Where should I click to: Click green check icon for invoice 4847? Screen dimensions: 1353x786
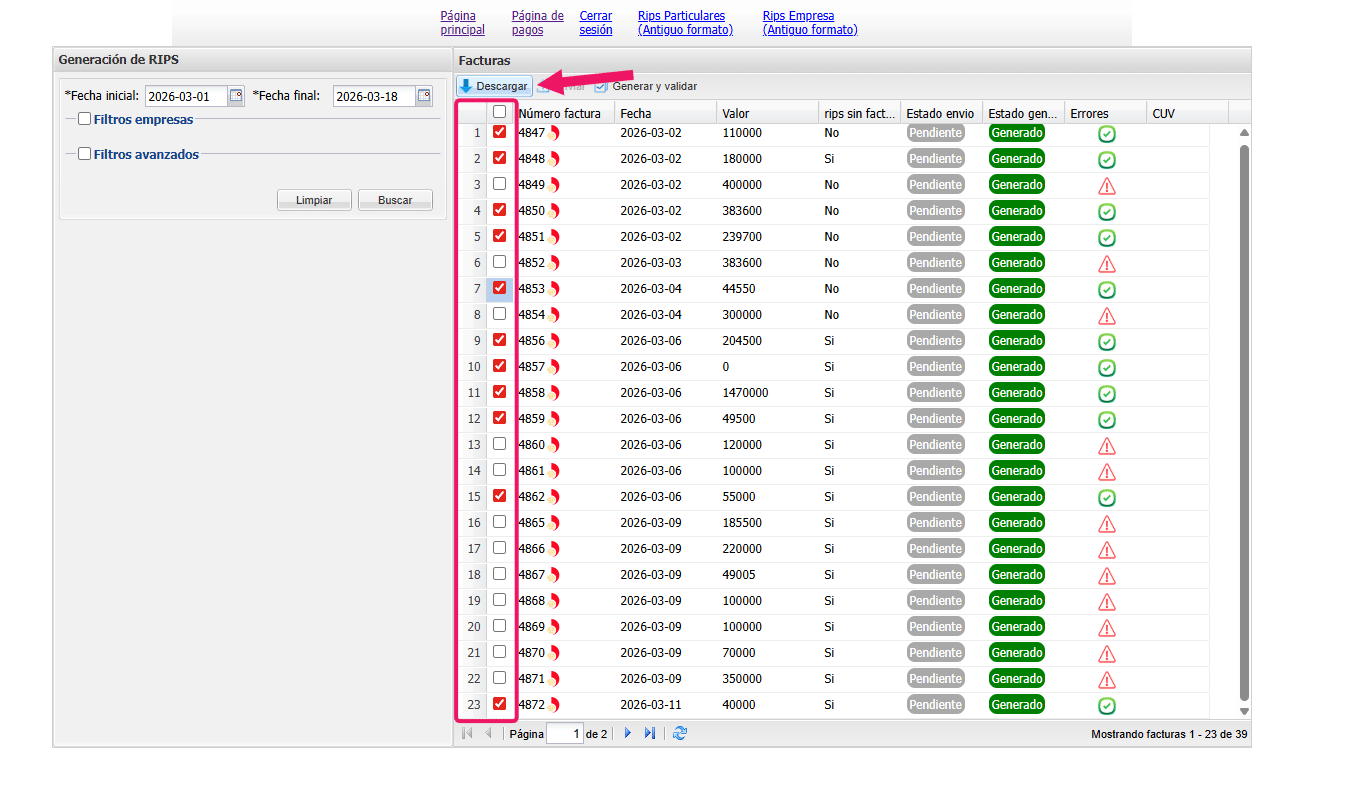1106,134
